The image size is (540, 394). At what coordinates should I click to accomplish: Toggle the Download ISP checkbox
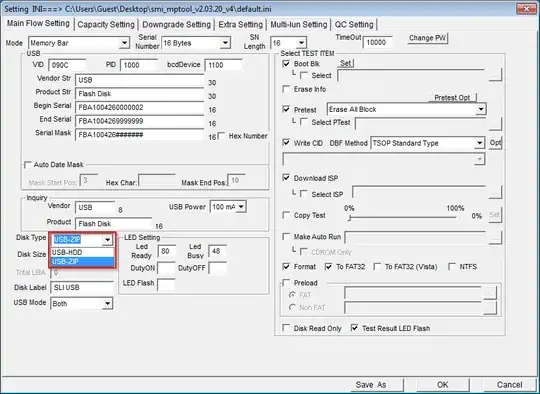286,178
